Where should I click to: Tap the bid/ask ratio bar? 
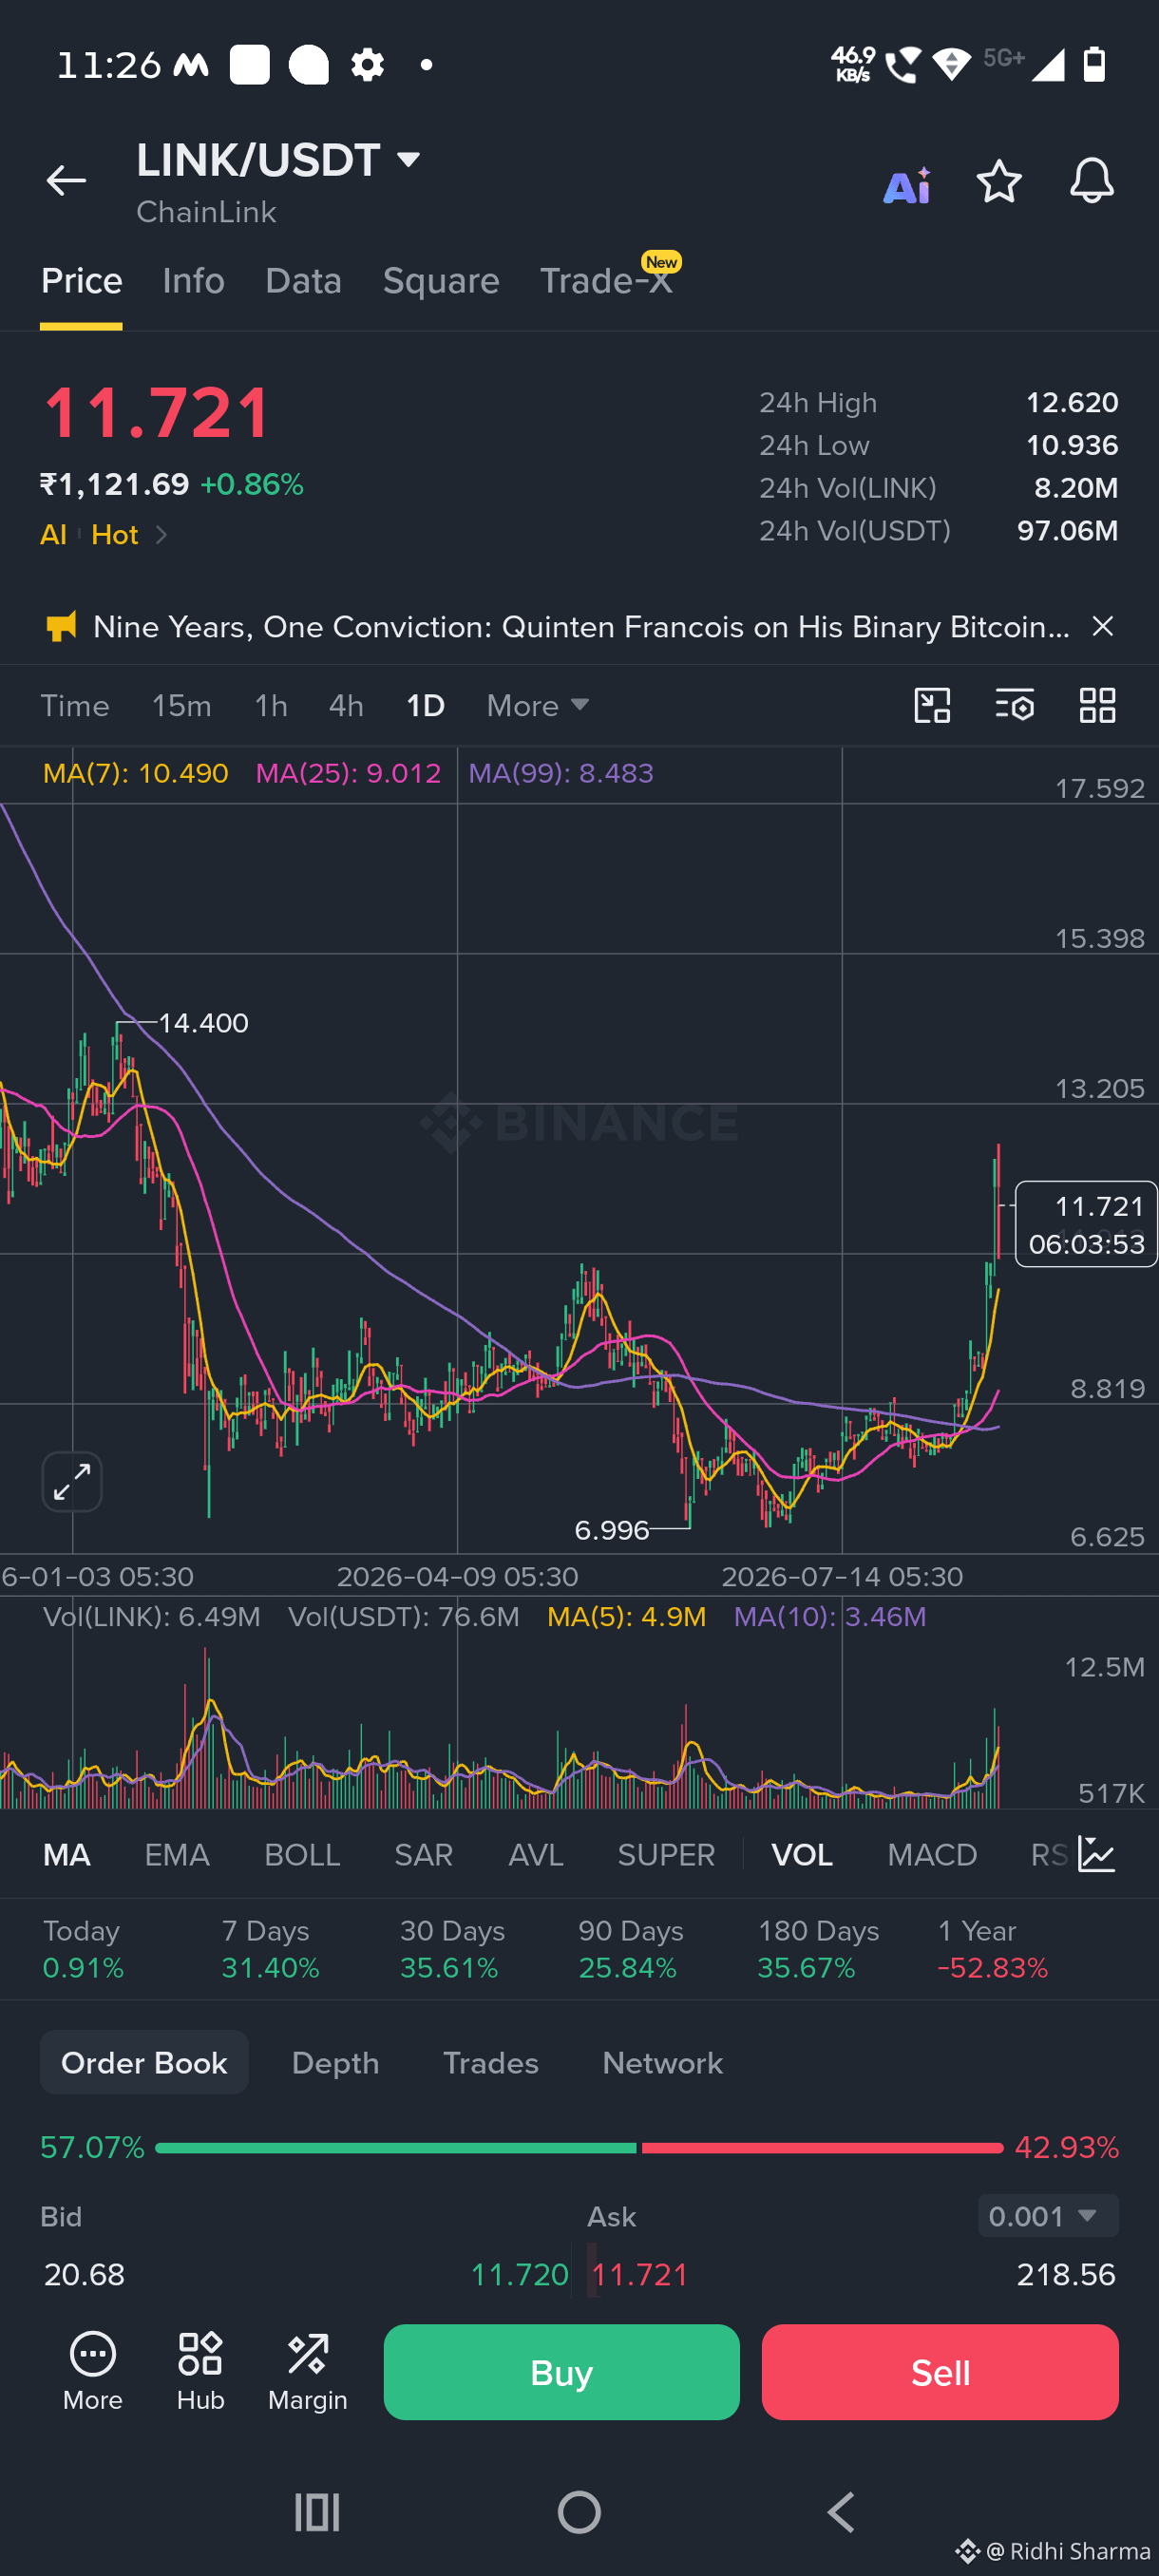579,2147
